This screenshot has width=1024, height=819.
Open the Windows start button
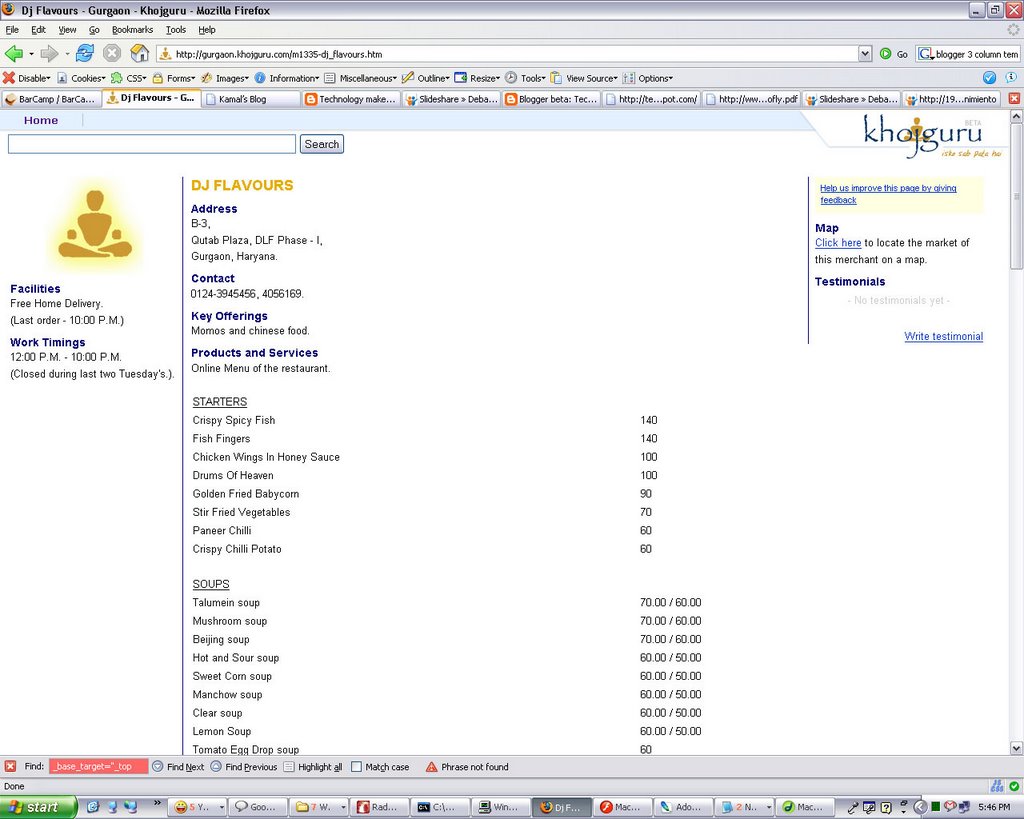39,807
